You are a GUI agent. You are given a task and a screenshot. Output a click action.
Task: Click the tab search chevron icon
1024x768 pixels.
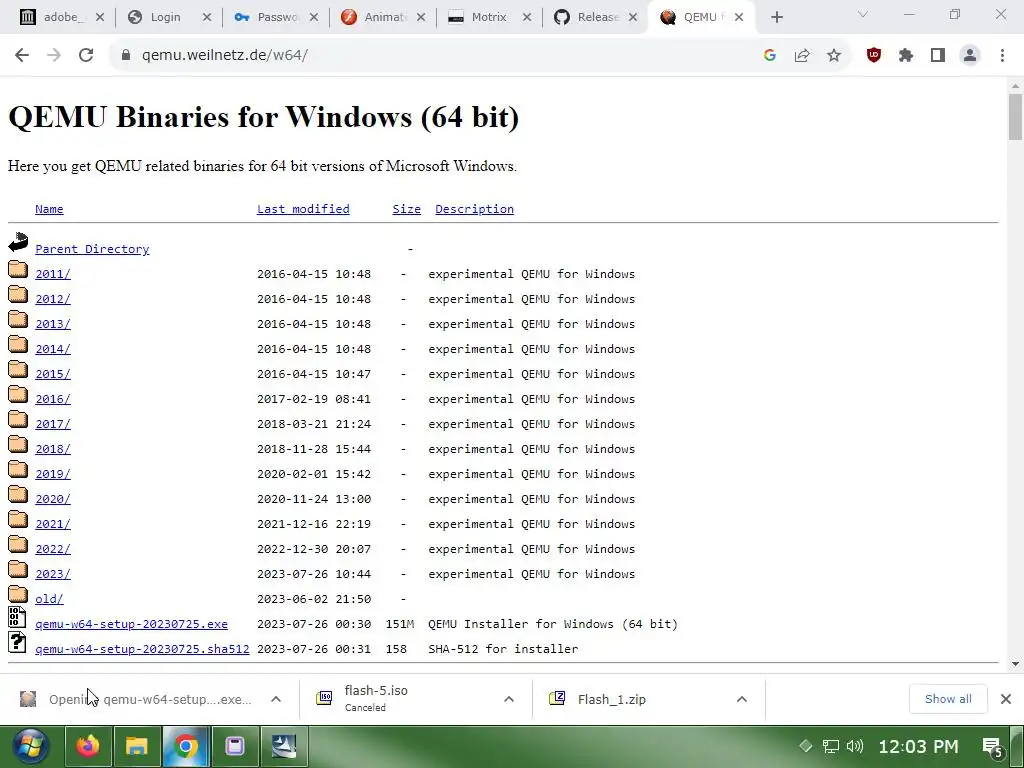coord(863,14)
